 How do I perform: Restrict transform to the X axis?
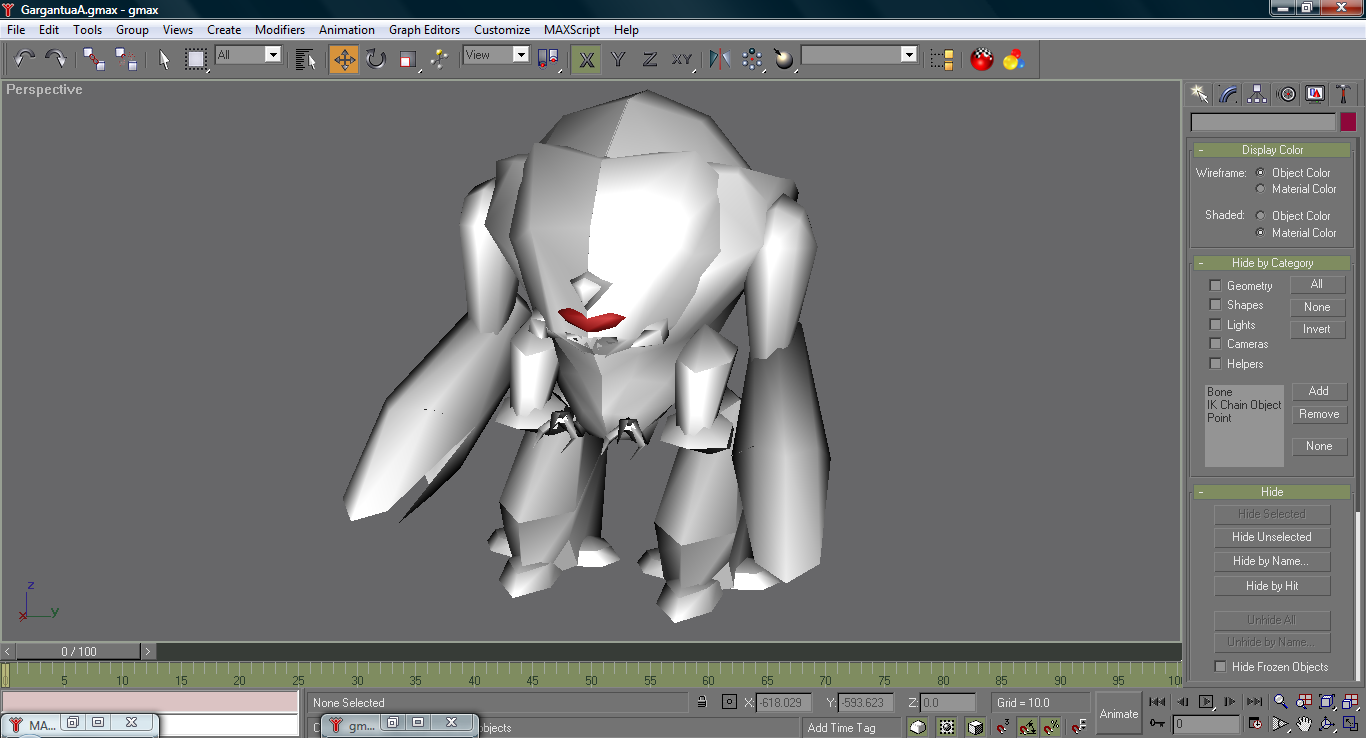[x=587, y=59]
